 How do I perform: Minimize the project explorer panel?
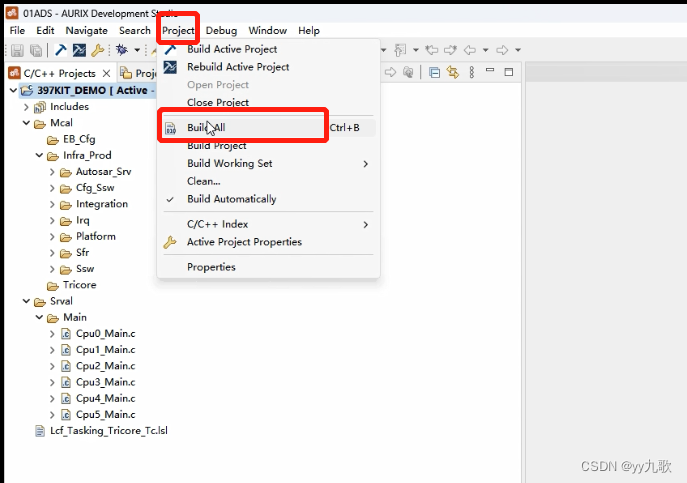[490, 72]
